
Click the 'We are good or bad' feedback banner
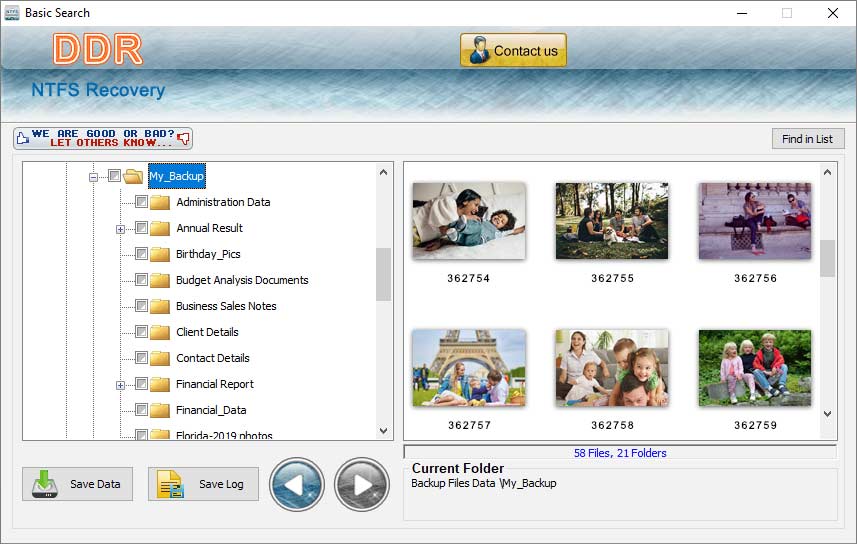tap(103, 138)
